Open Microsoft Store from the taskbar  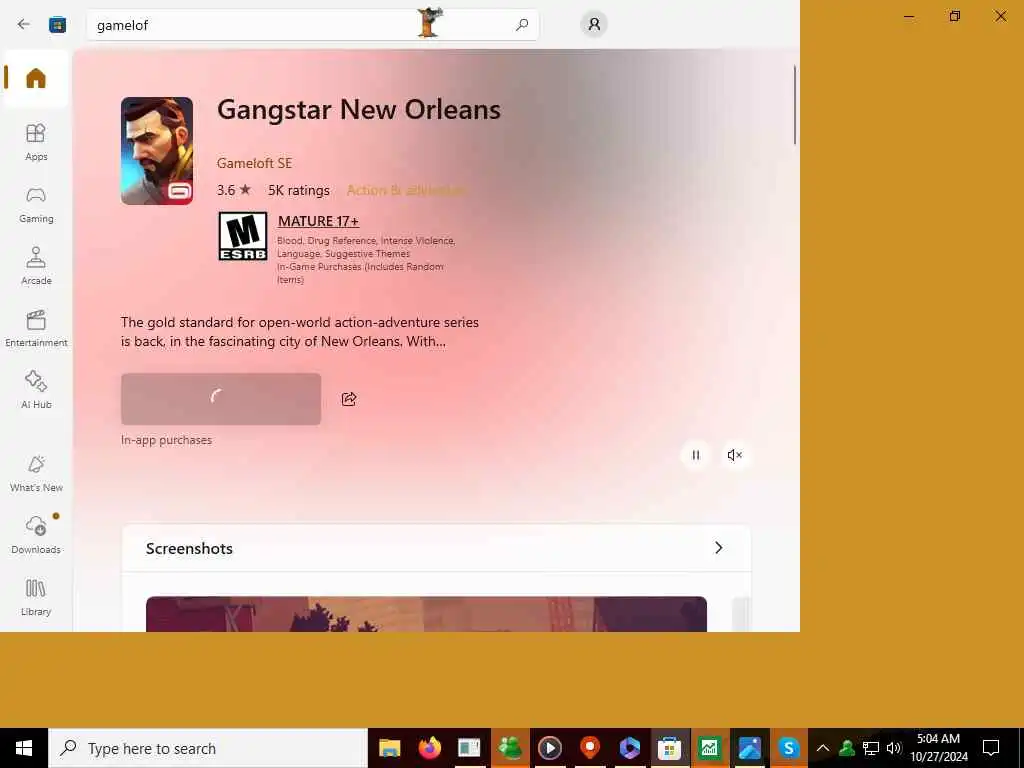pos(669,748)
